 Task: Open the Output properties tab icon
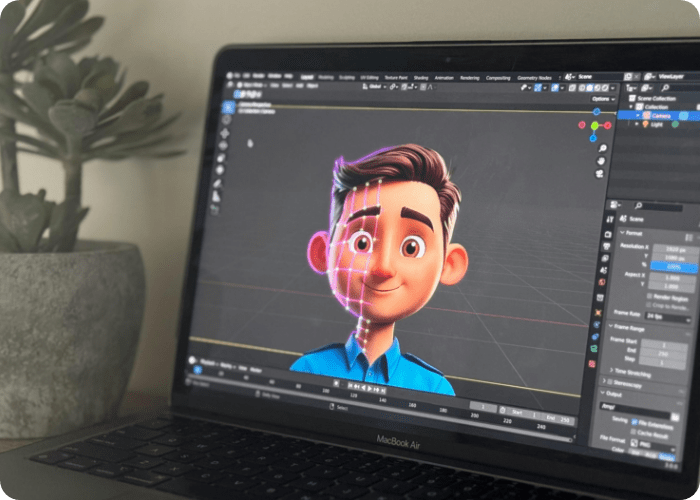[607, 246]
